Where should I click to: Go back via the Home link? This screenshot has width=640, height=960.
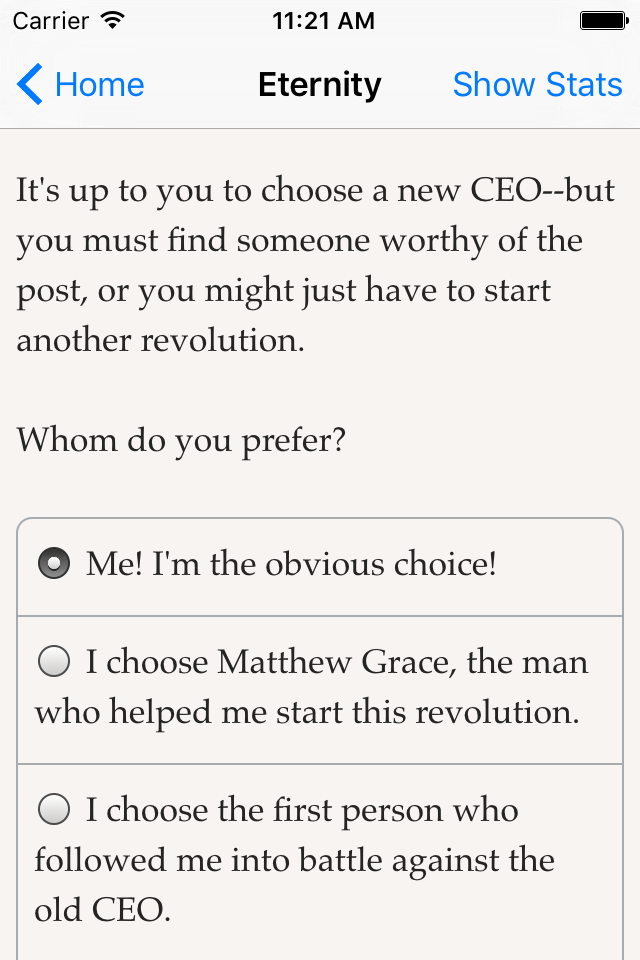(99, 85)
